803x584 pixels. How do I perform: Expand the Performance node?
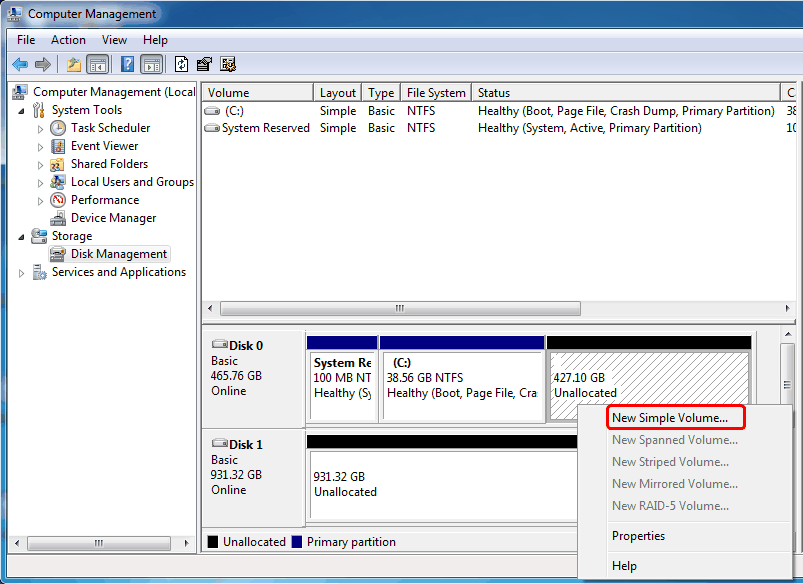click(40, 201)
